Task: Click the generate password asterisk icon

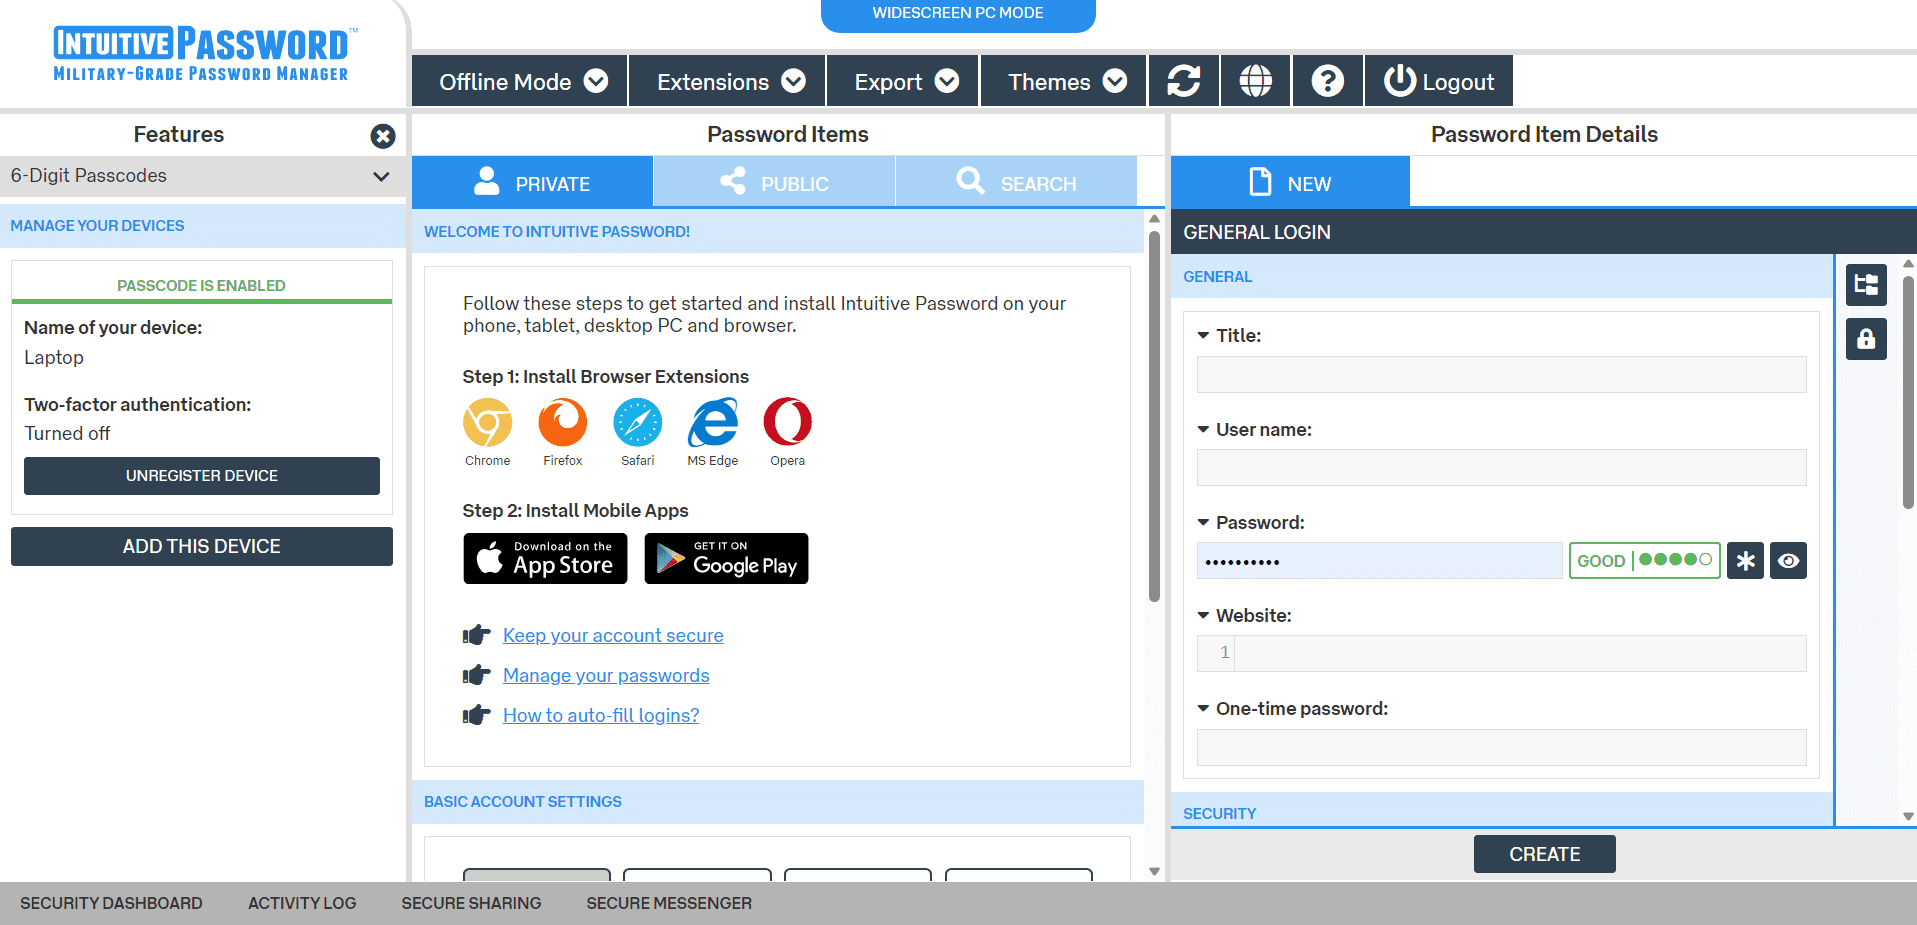Action: 1745,561
